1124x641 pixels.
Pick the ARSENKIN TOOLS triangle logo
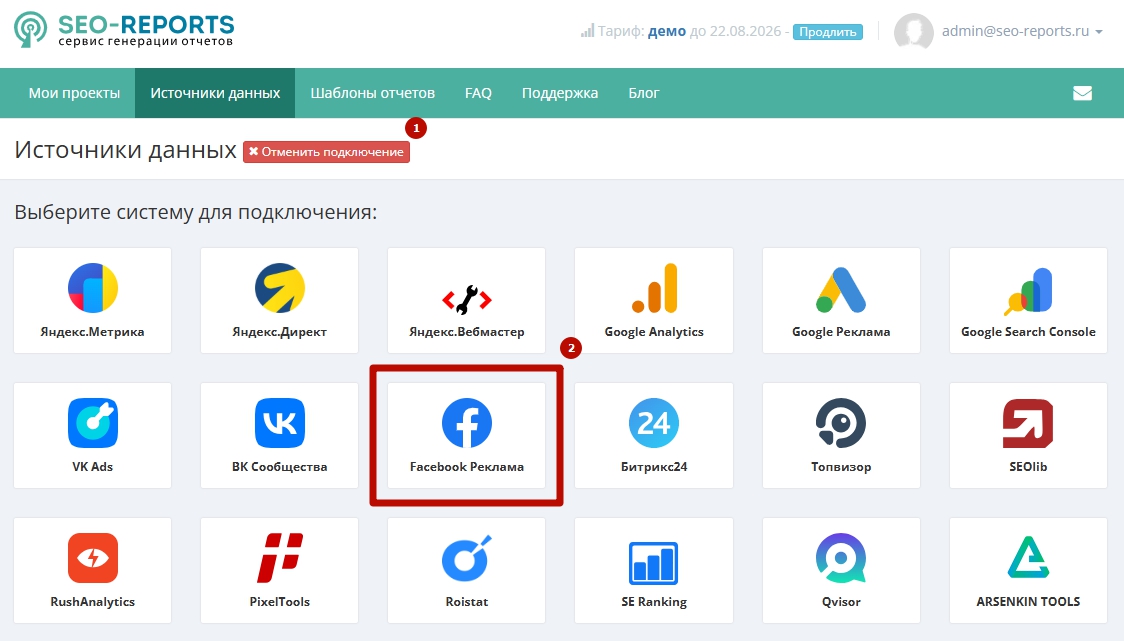(x=1028, y=557)
